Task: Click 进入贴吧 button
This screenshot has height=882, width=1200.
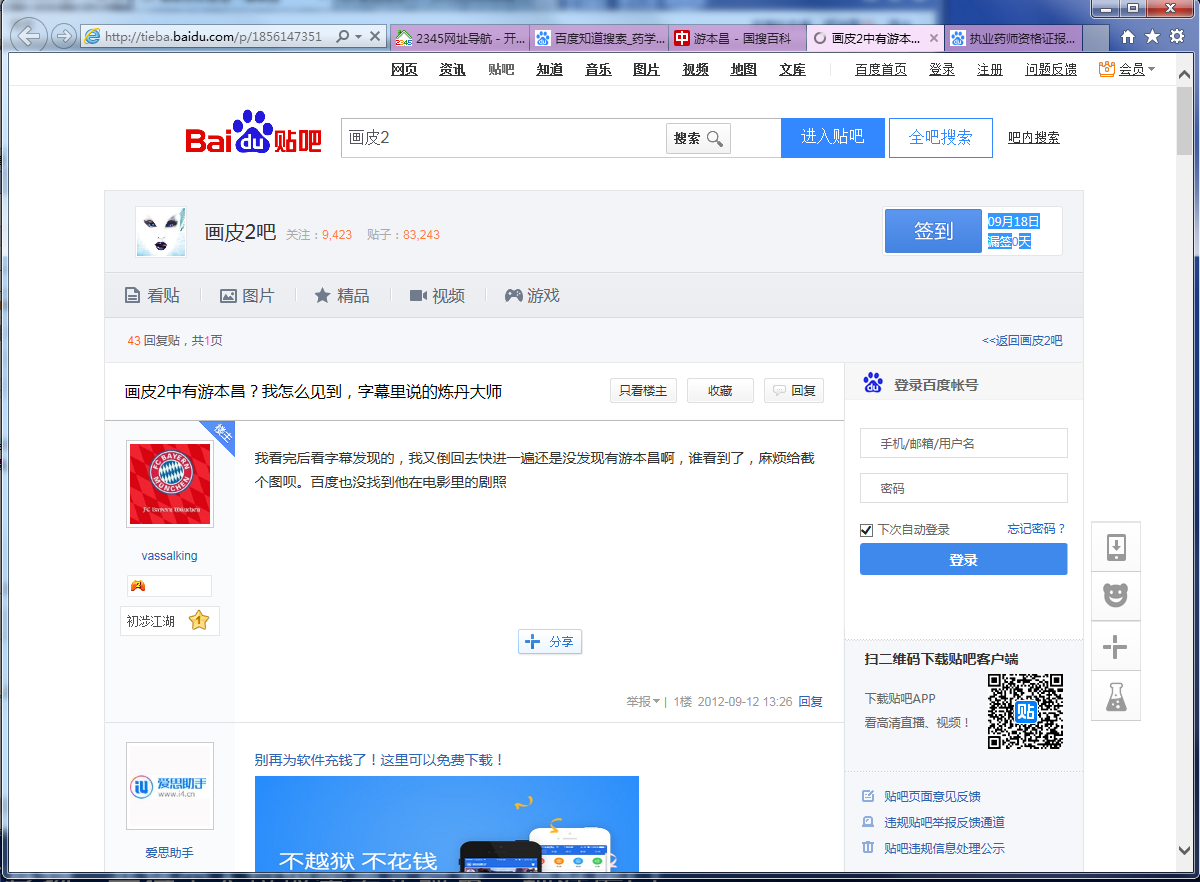Action: [x=833, y=137]
